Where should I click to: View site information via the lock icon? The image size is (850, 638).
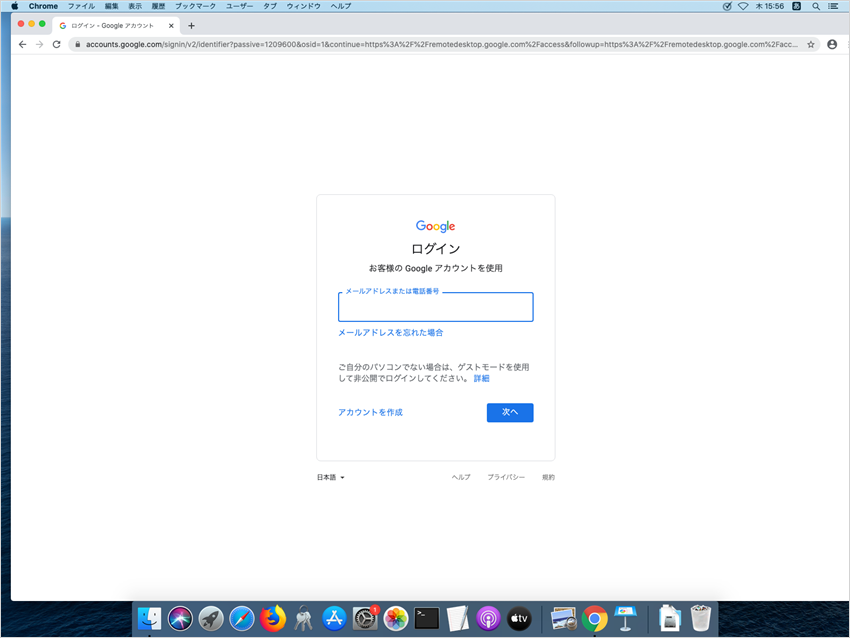click(x=78, y=44)
